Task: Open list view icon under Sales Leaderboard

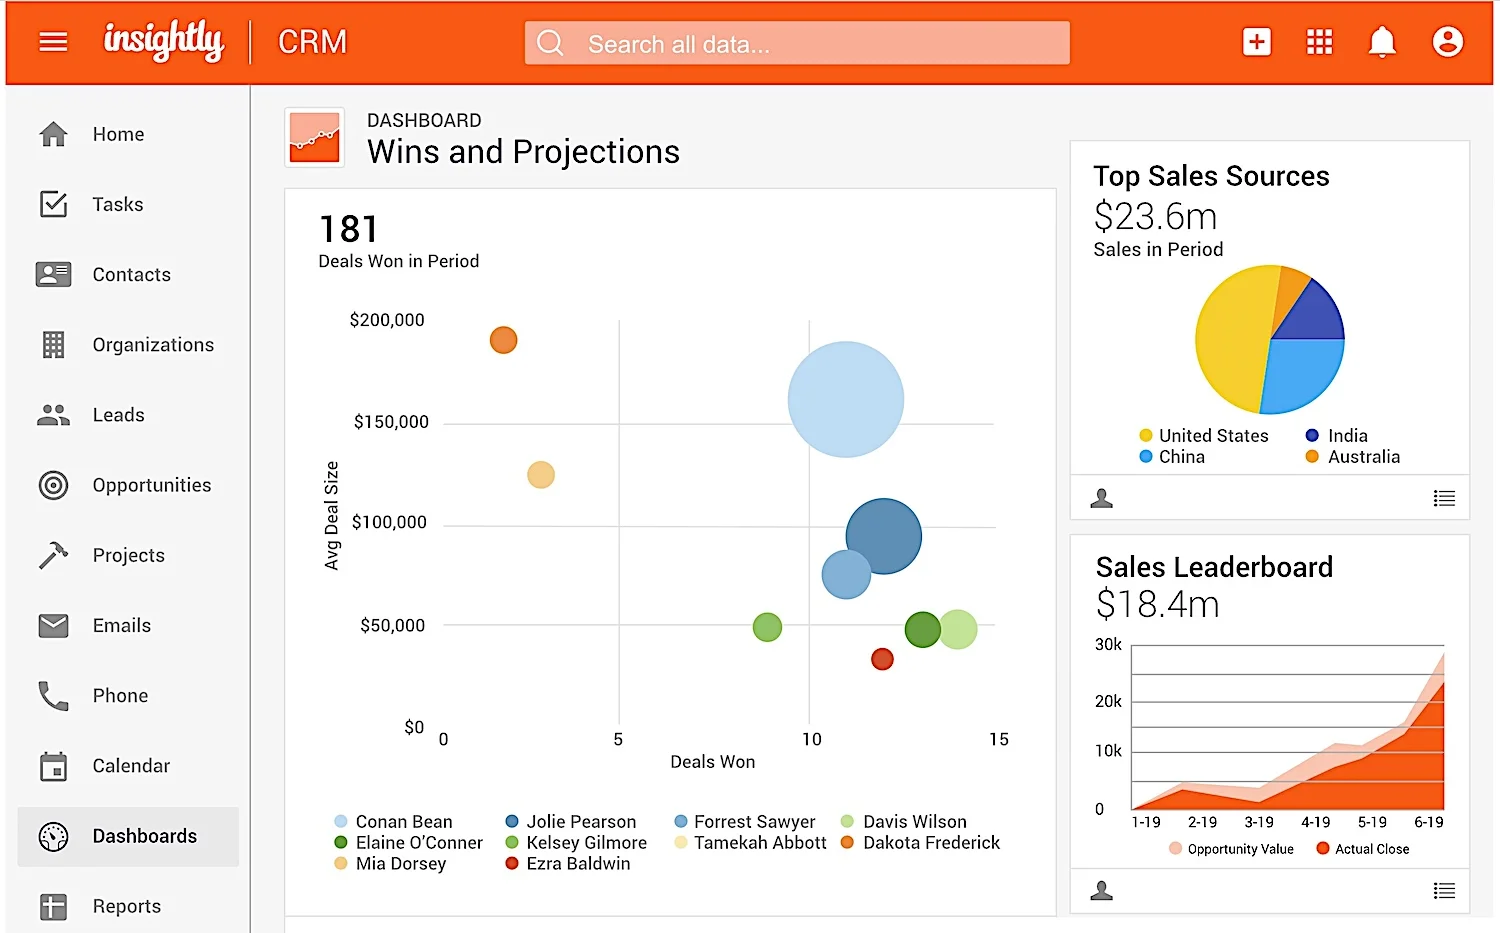Action: pyautogui.click(x=1444, y=890)
